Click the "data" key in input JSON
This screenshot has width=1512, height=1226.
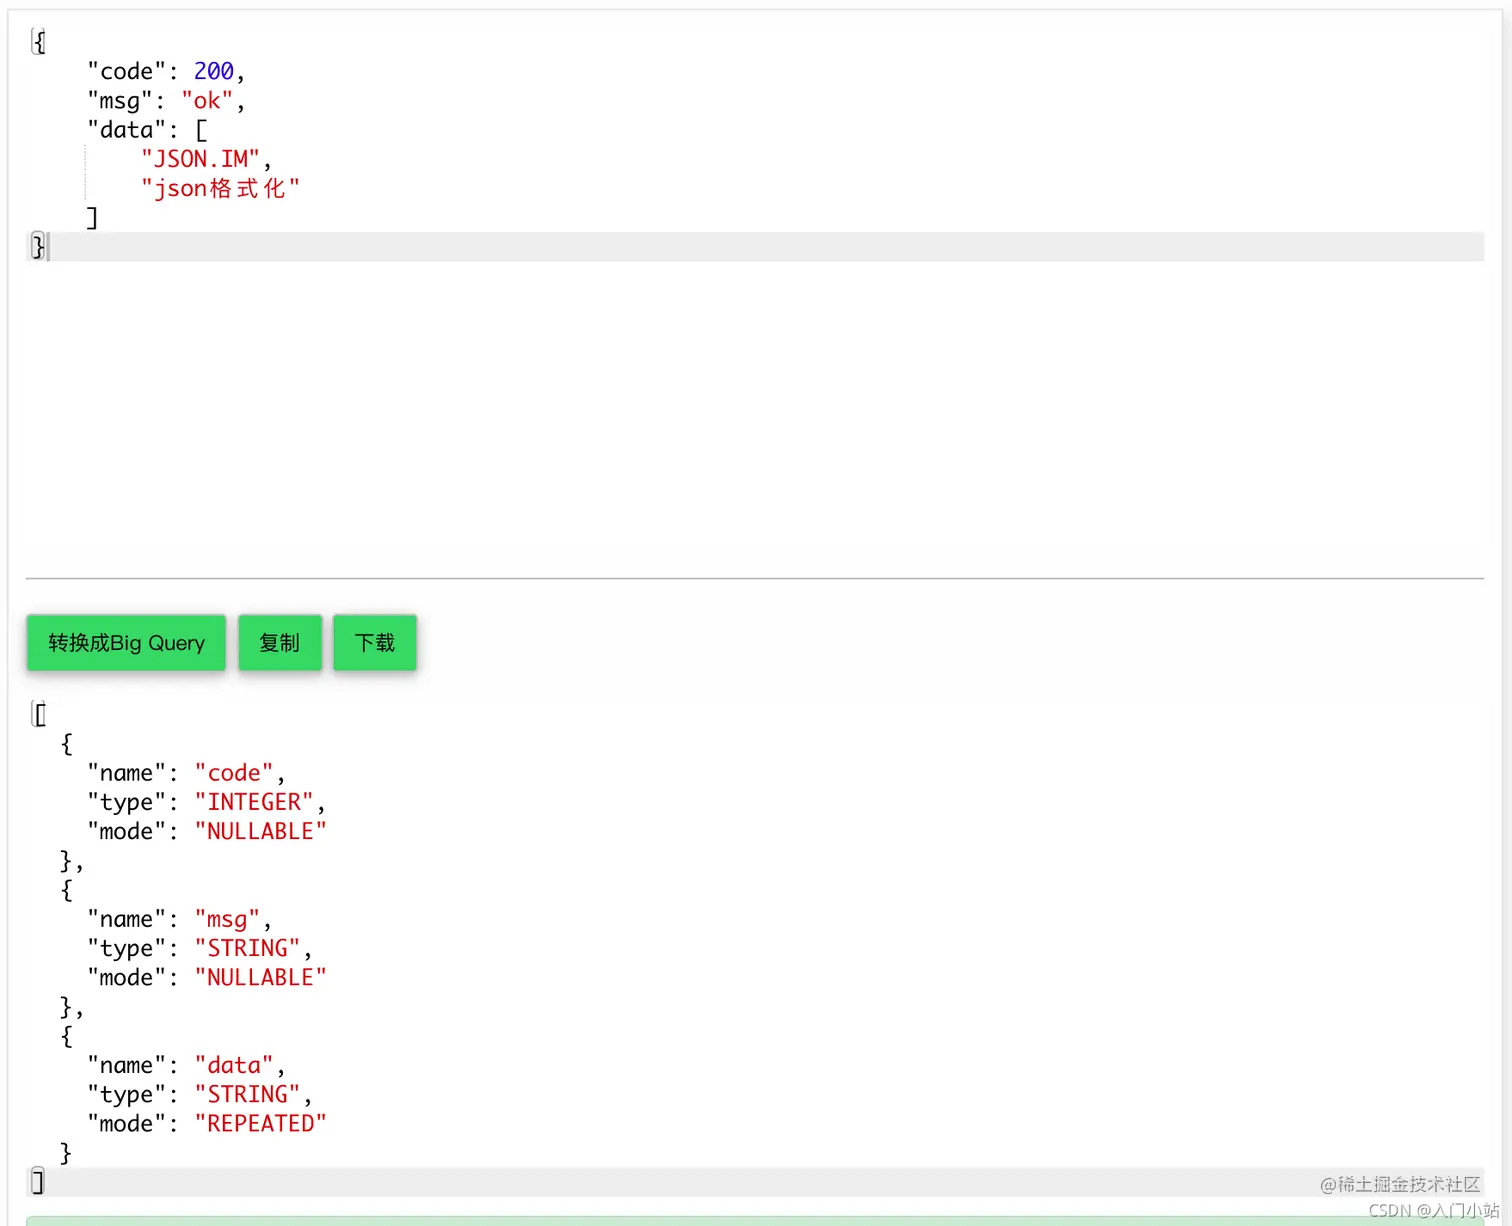click(126, 130)
